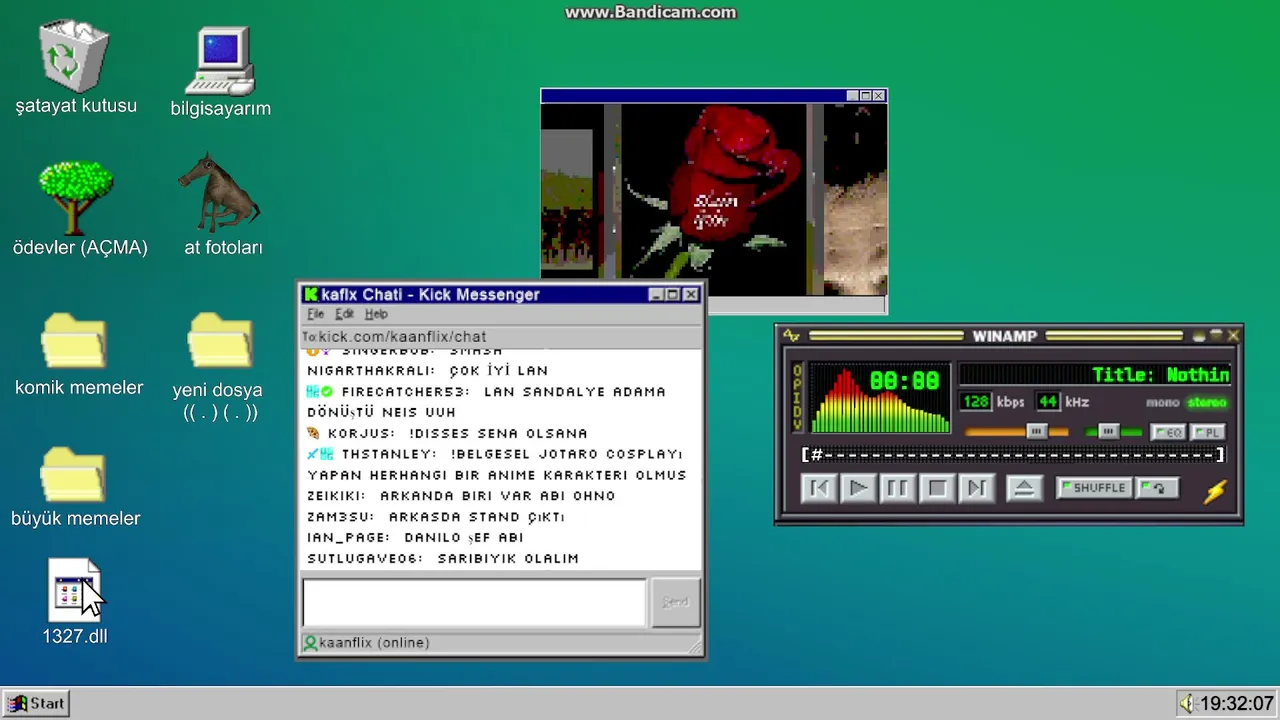Screen dimensions: 1280x720
Task: Click Winamp next track button
Action: click(x=976, y=488)
